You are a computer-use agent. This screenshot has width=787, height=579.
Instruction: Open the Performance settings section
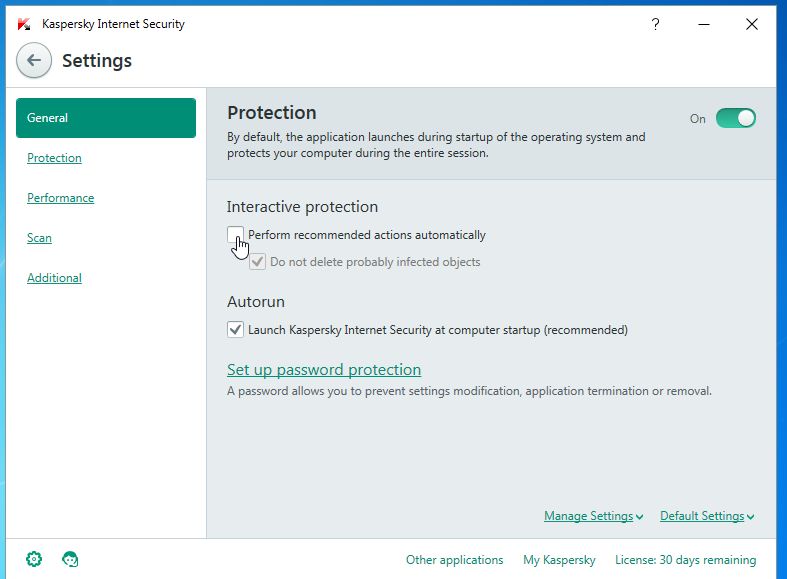60,198
